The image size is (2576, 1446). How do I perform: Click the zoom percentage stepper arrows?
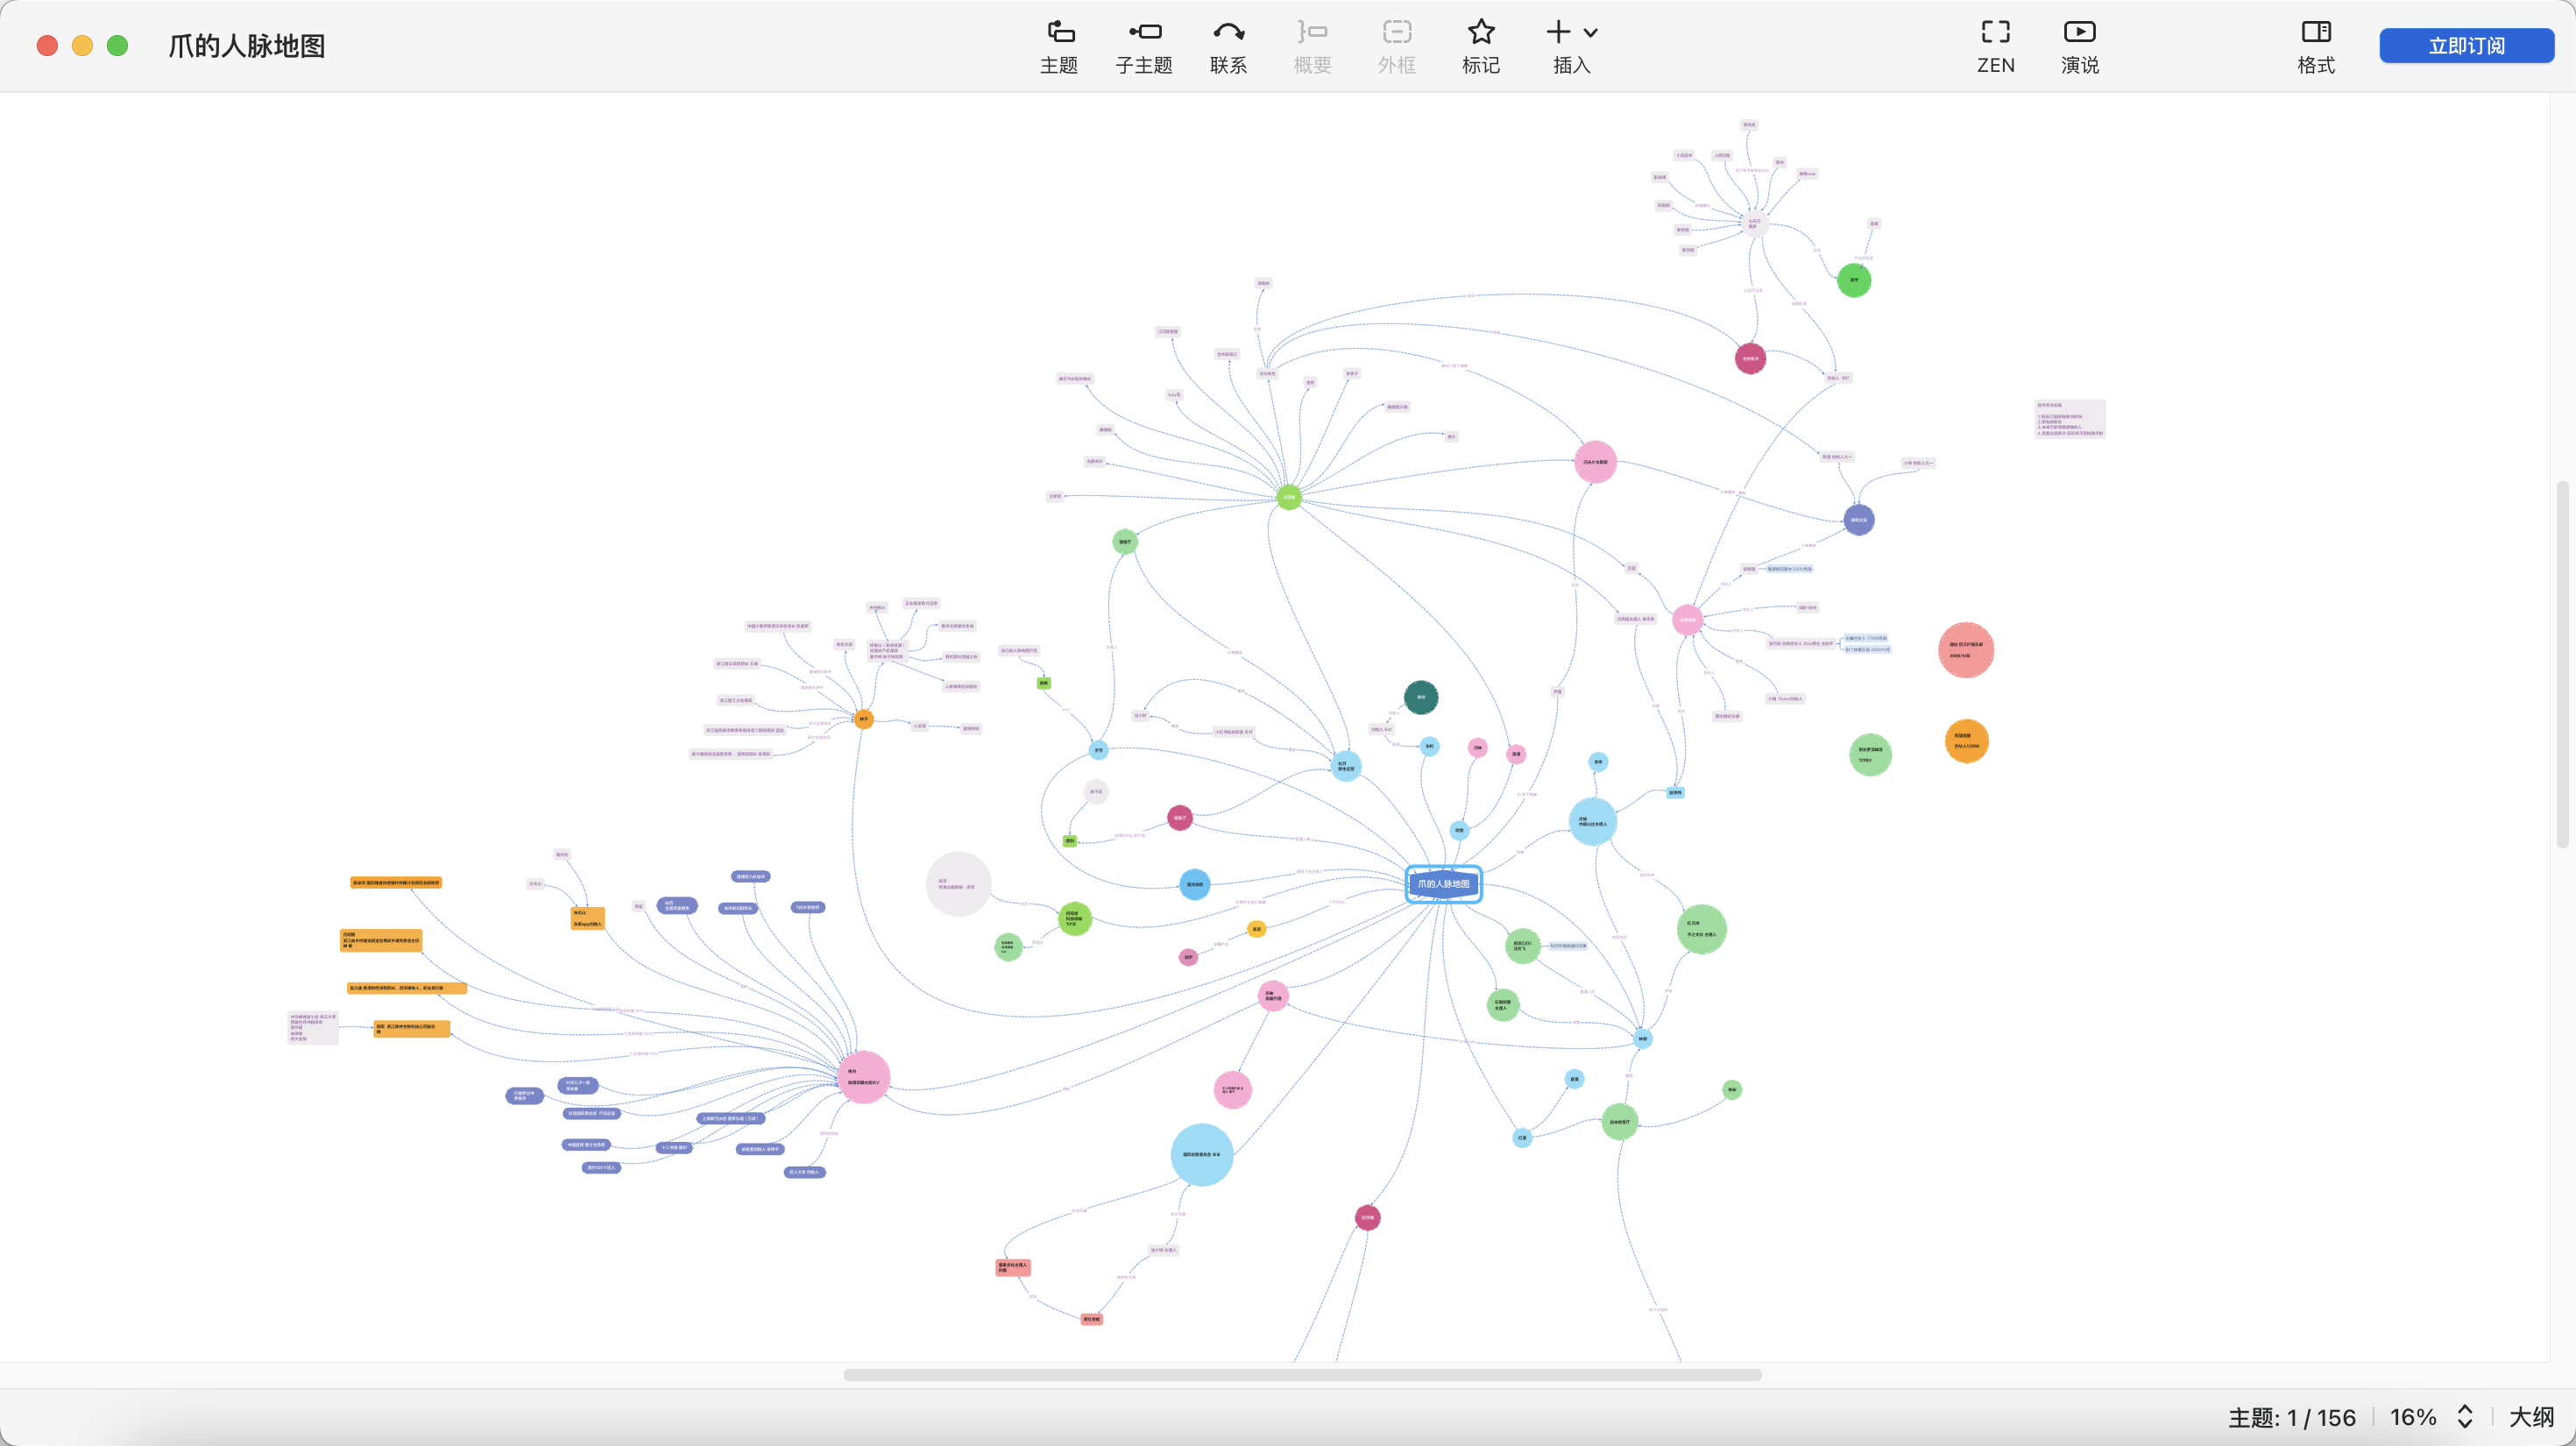coord(2465,1416)
